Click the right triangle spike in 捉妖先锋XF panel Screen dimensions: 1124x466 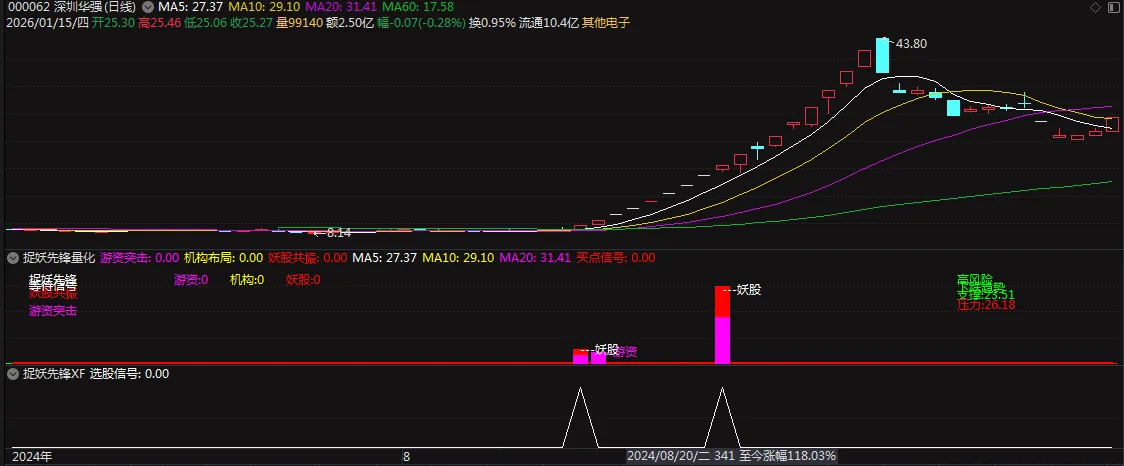722,417
